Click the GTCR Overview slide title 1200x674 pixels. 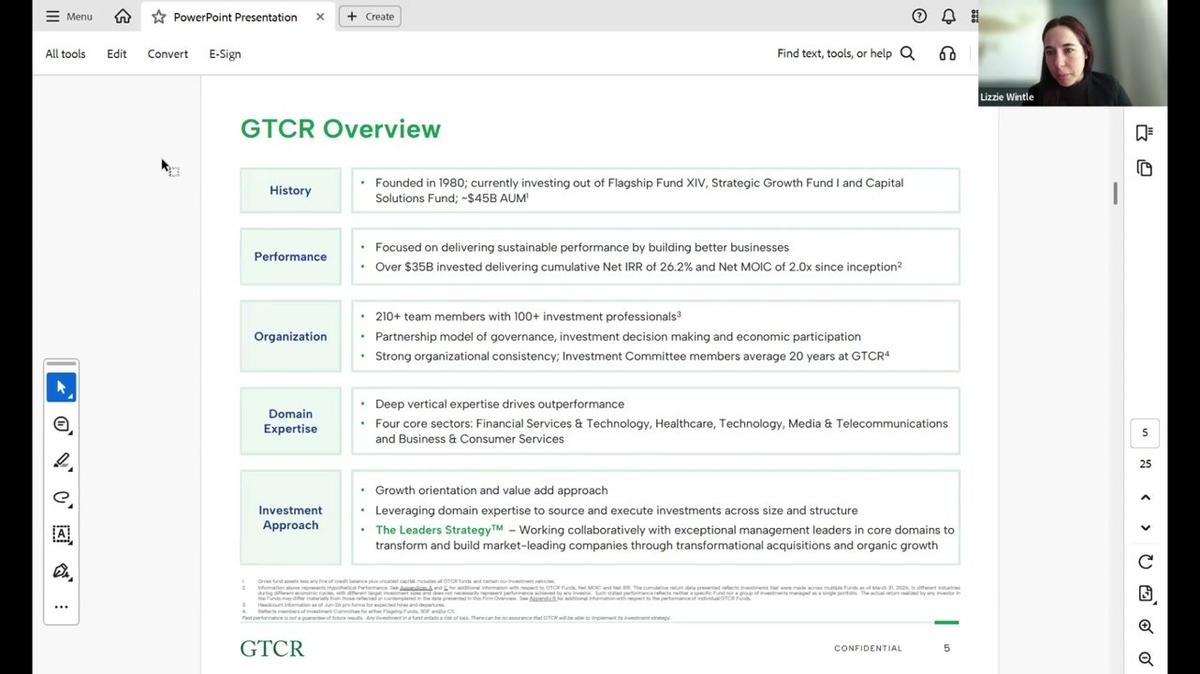coord(340,129)
